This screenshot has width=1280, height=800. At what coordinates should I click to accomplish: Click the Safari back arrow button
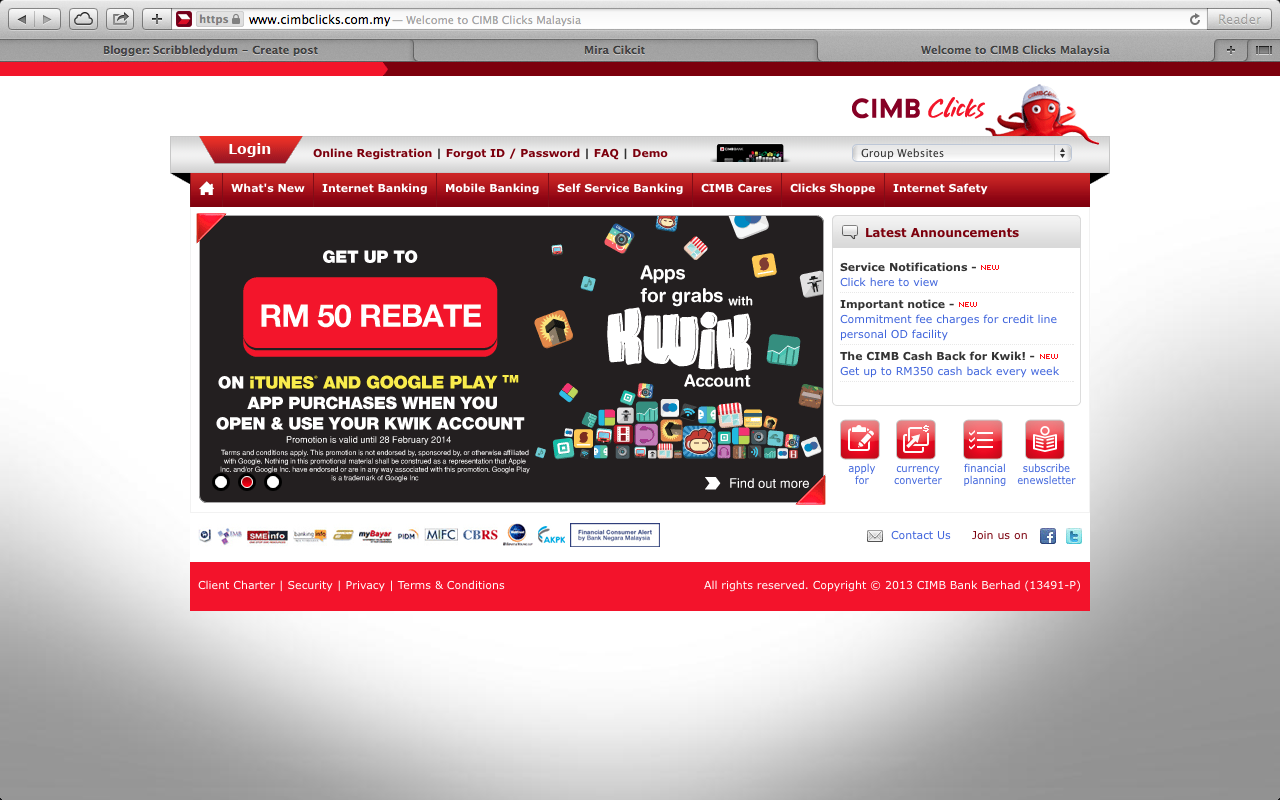coord(23,19)
